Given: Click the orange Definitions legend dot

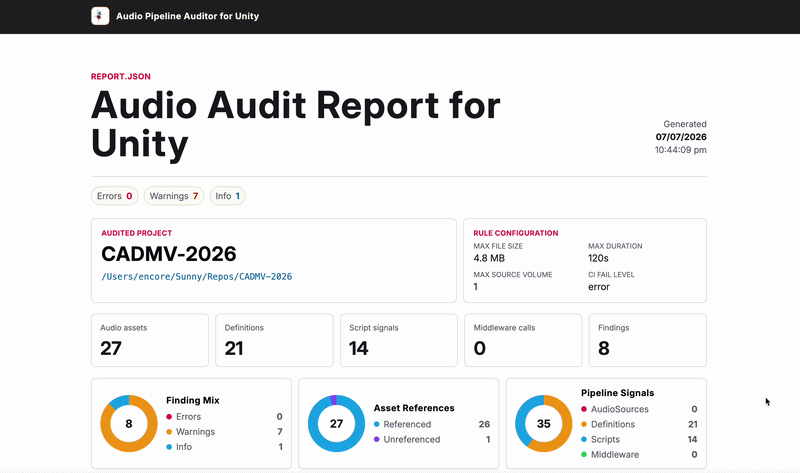Looking at the screenshot, I should coord(584,424).
